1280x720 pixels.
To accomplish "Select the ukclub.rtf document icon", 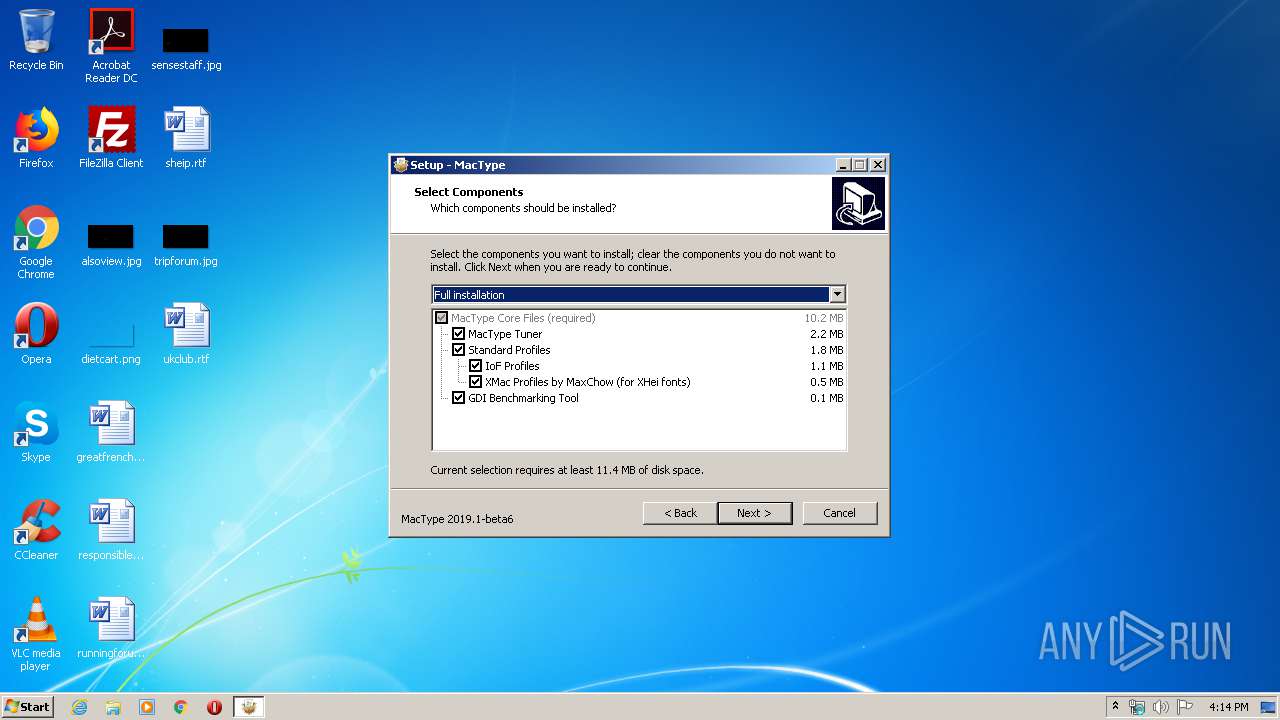I will [186, 334].
